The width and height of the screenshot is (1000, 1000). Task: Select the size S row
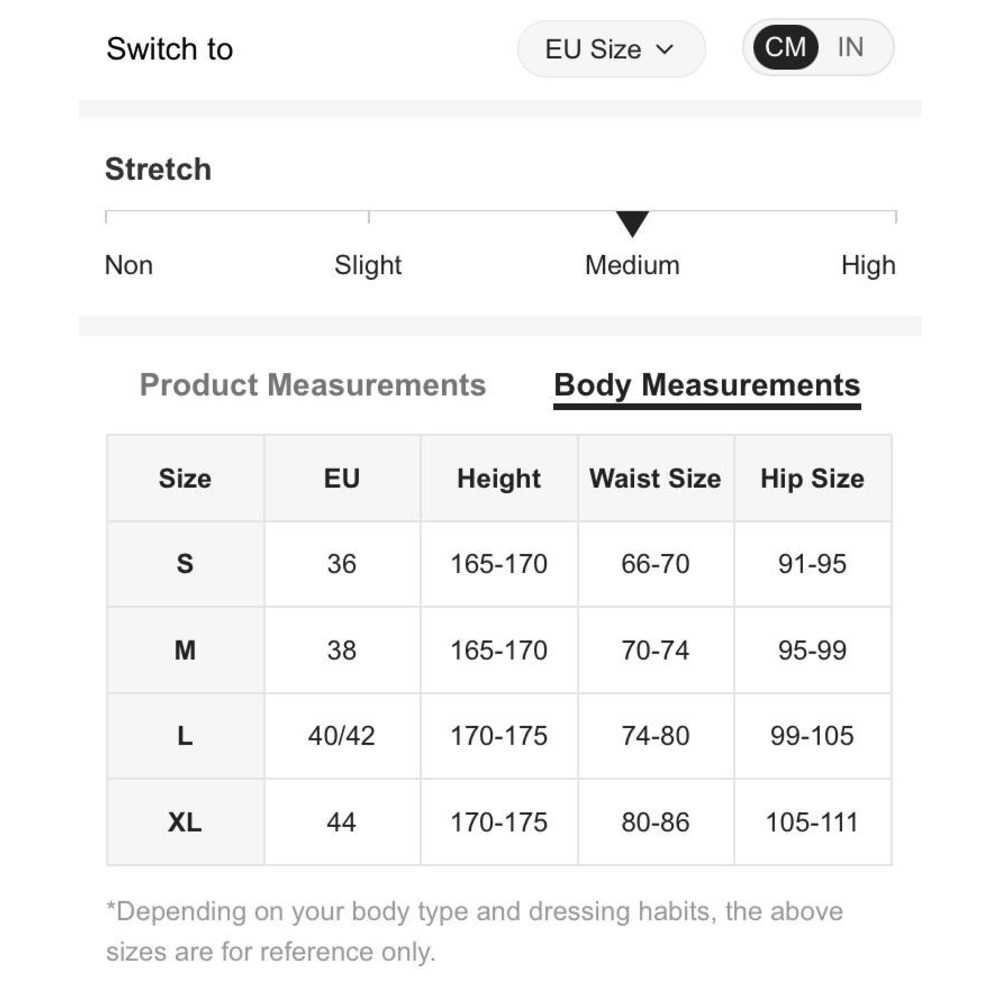[x=185, y=564]
